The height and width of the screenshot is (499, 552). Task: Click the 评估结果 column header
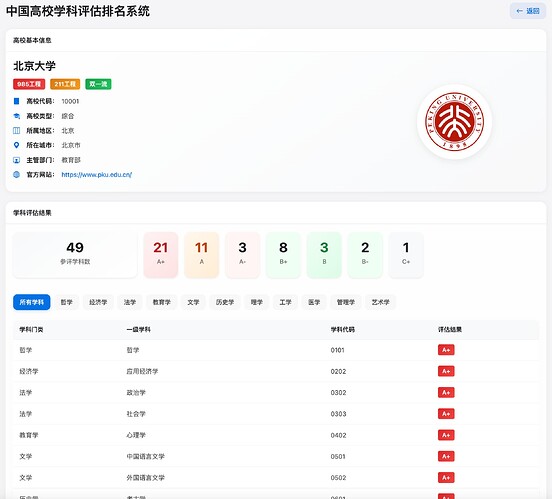point(450,330)
